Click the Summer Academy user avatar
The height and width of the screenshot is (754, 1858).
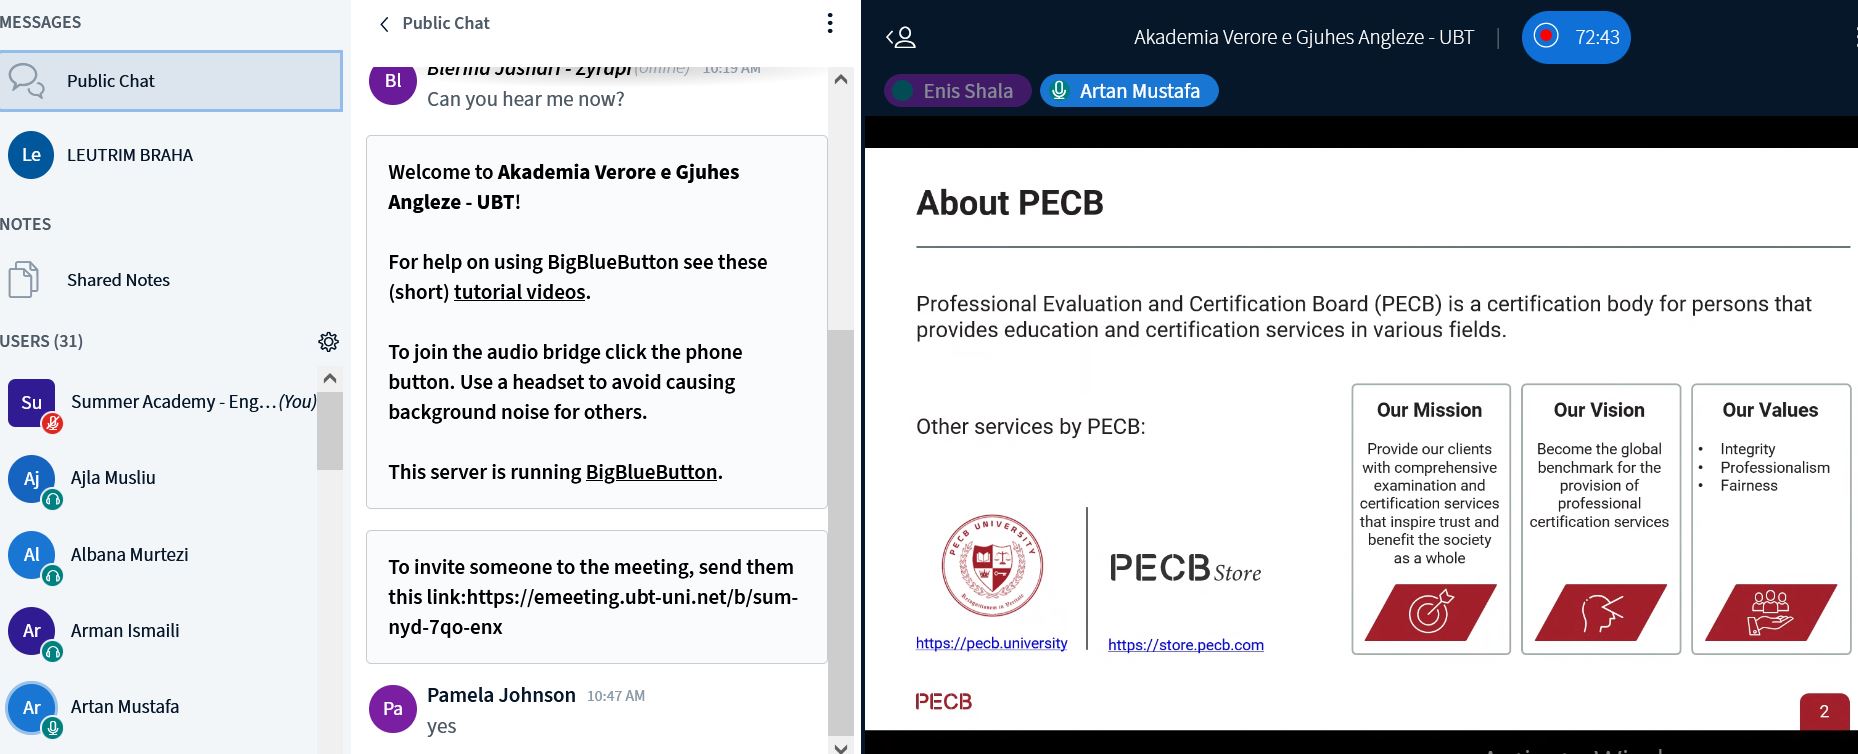32,403
